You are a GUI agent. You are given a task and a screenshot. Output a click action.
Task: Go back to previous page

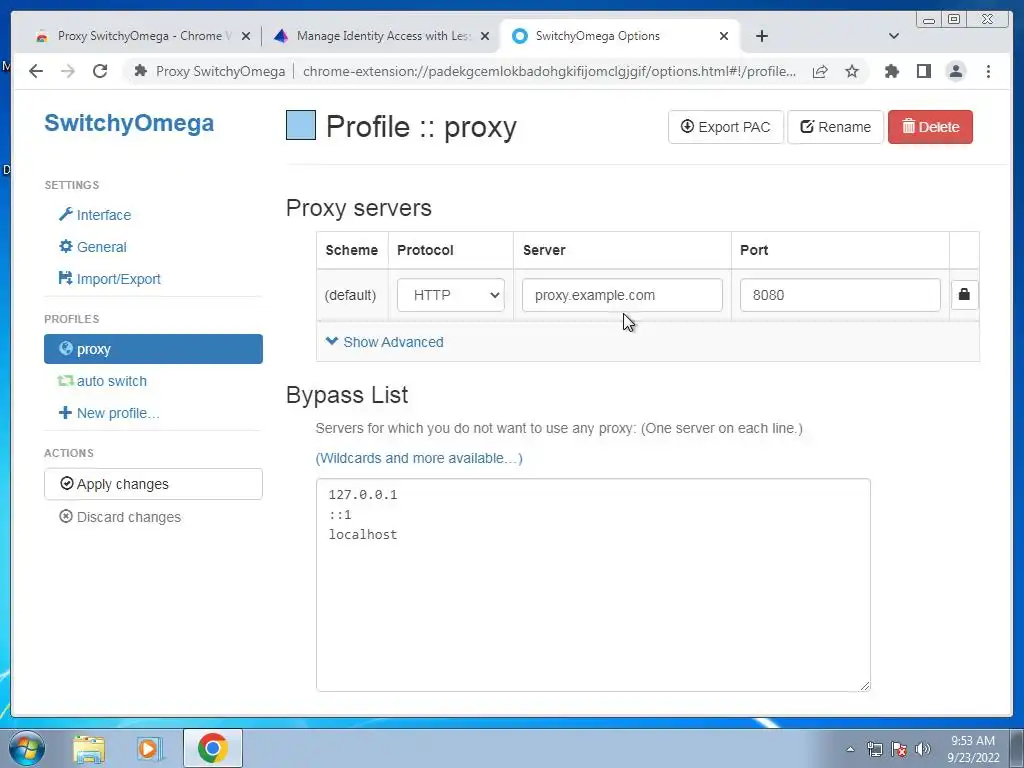(36, 71)
